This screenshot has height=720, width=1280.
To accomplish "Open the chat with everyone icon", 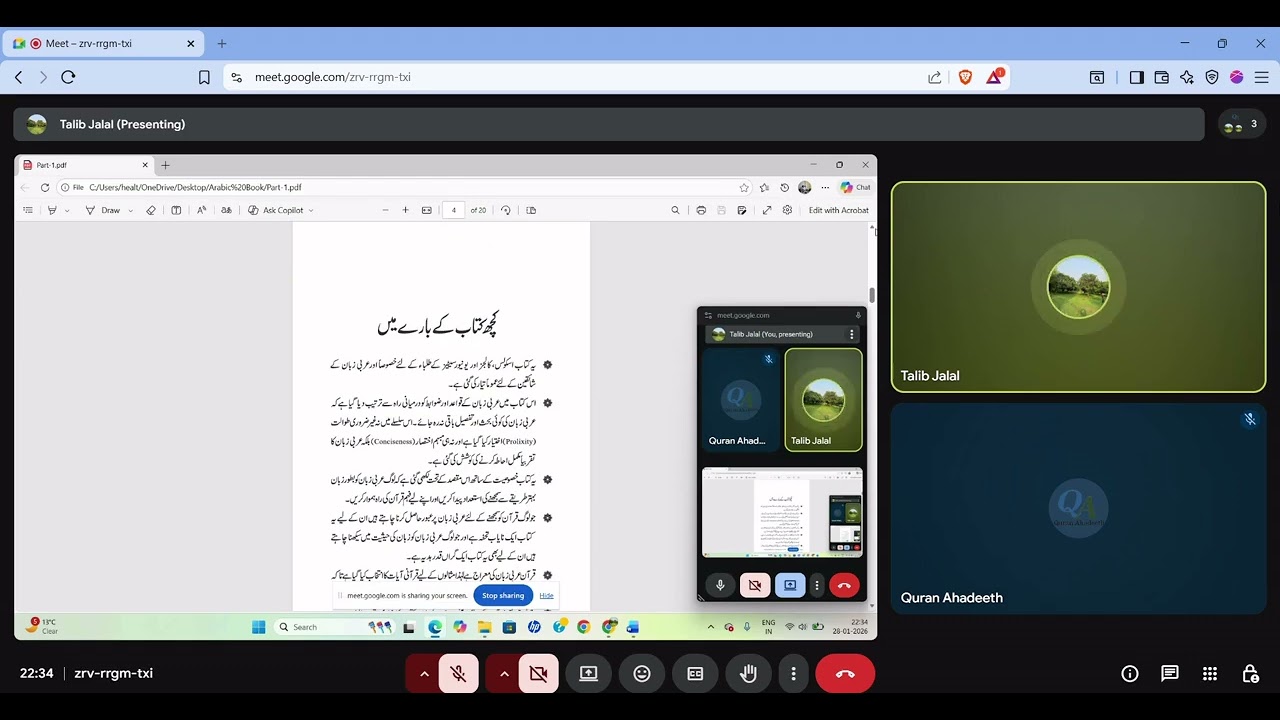I will (1170, 674).
